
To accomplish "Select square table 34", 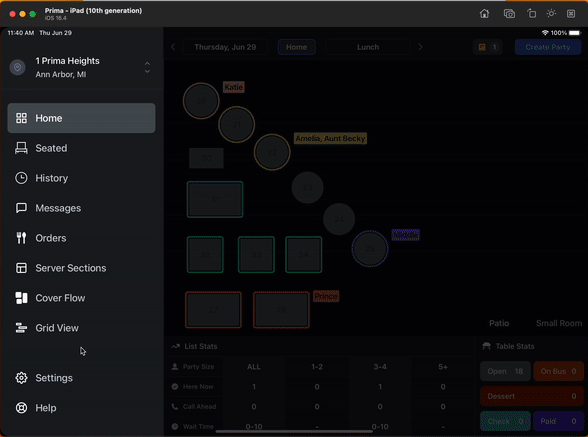I will [304, 254].
